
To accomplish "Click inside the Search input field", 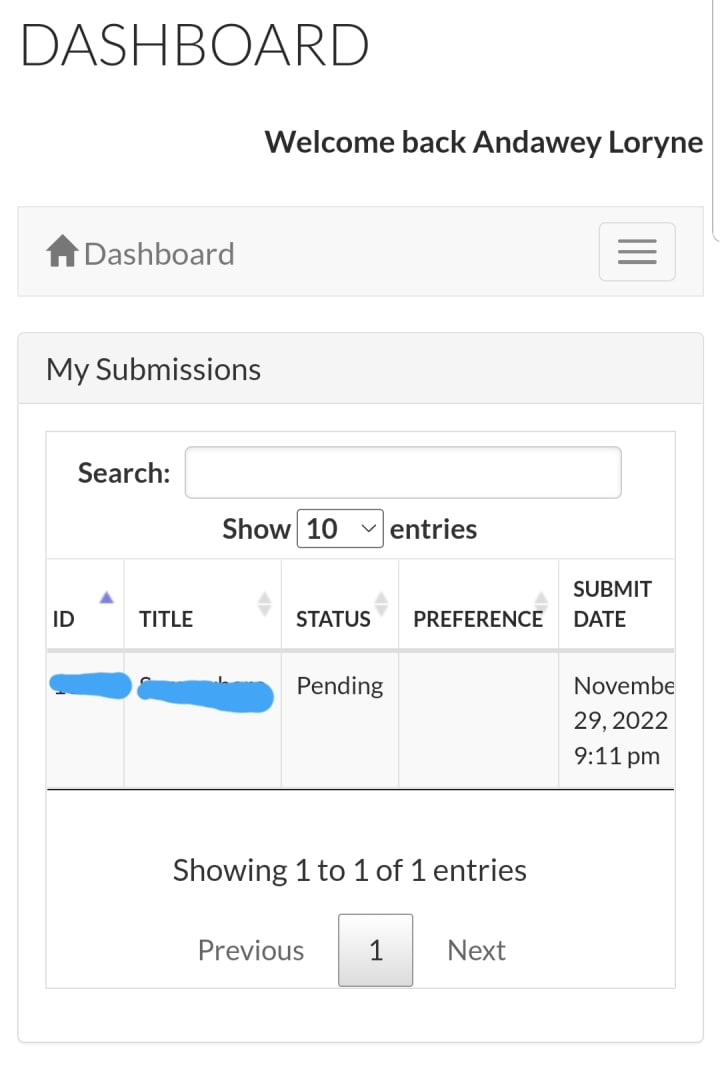I will point(403,473).
